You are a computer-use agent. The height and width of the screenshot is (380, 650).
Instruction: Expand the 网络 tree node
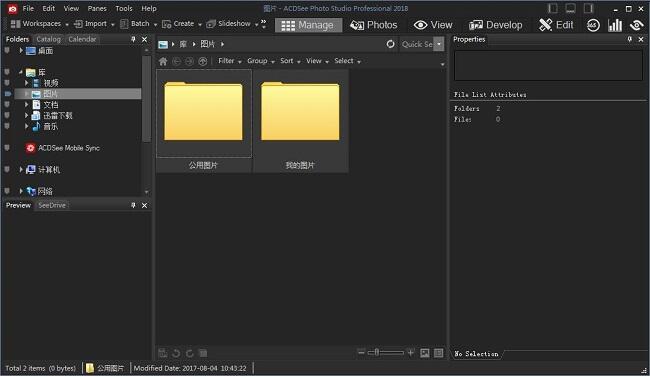pyautogui.click(x=21, y=191)
